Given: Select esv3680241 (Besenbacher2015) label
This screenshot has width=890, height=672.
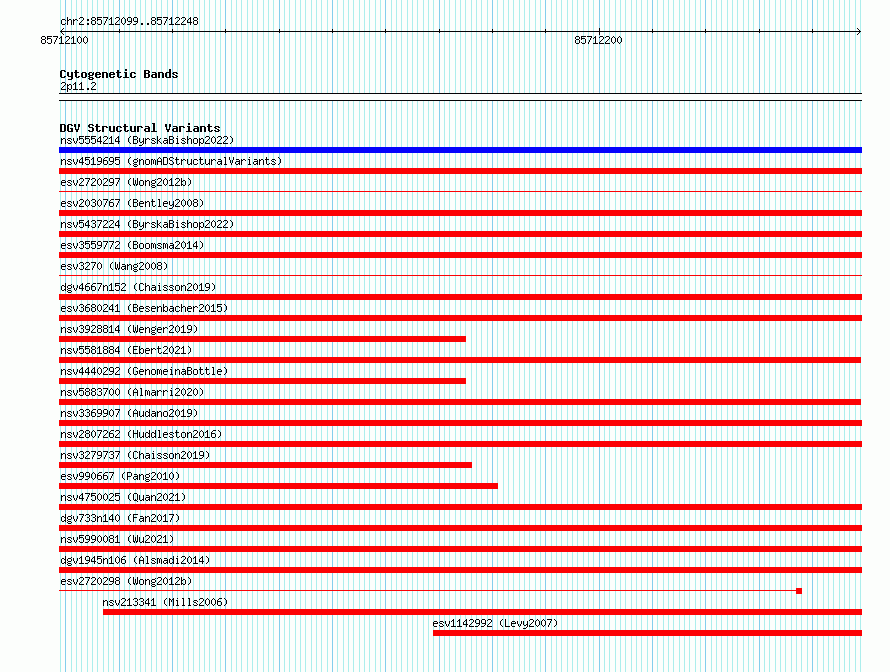Looking at the screenshot, I should [x=144, y=308].
